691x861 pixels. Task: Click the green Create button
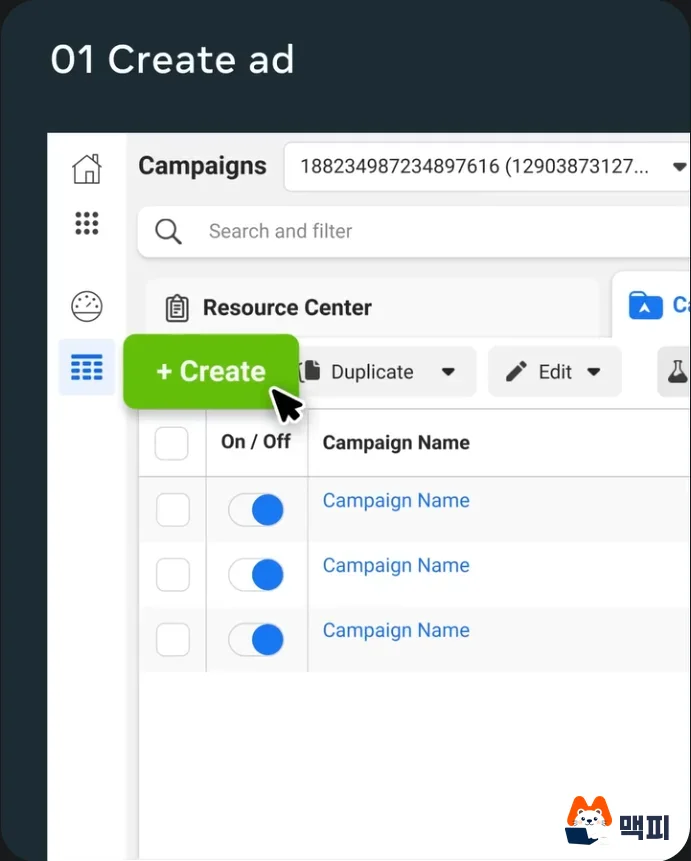pos(211,371)
